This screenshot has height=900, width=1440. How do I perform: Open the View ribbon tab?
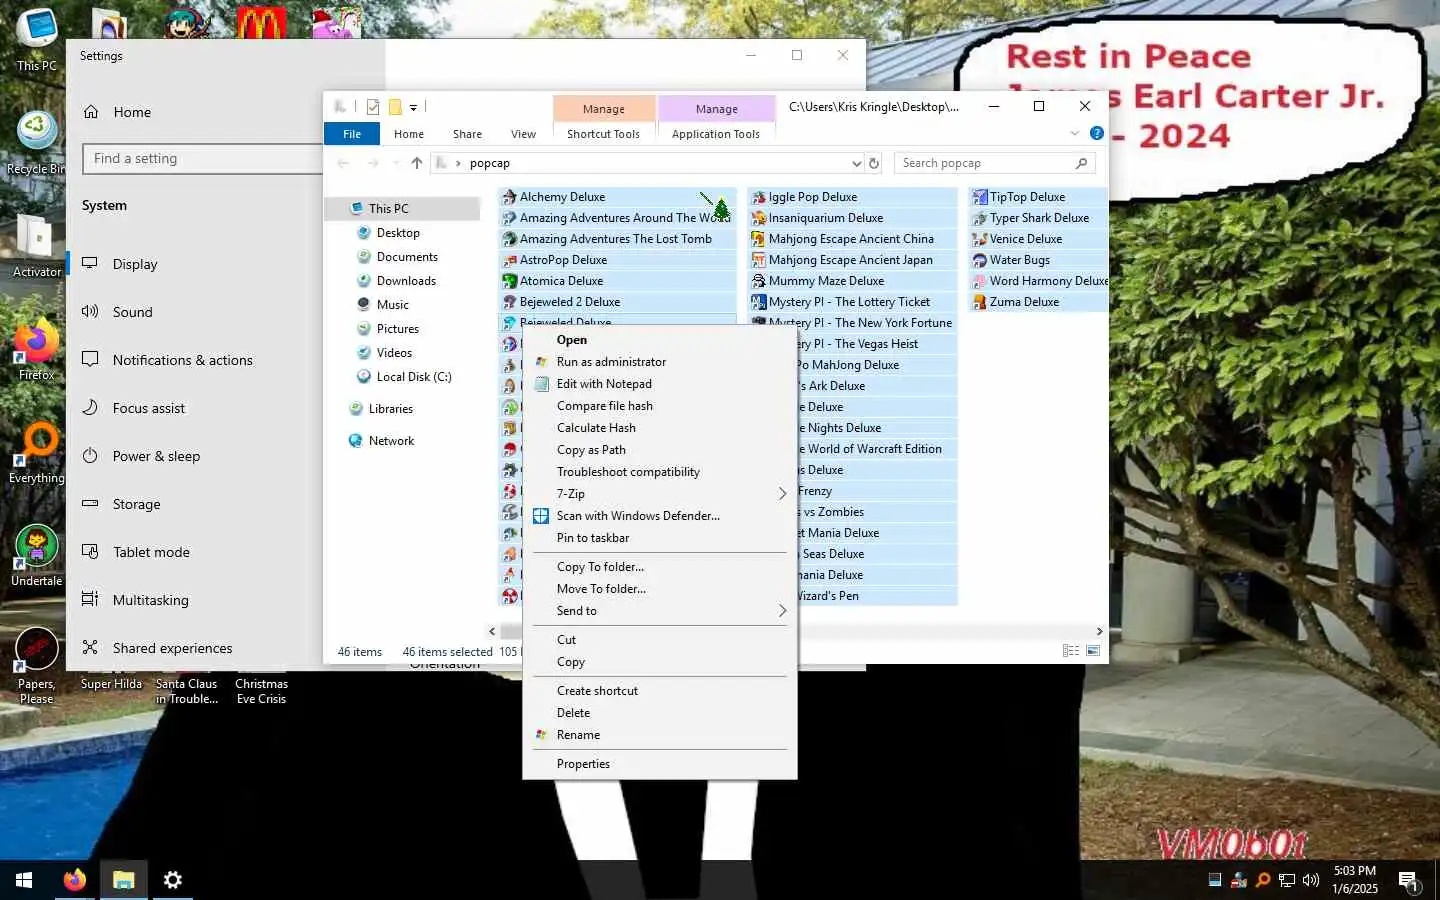[x=523, y=134]
